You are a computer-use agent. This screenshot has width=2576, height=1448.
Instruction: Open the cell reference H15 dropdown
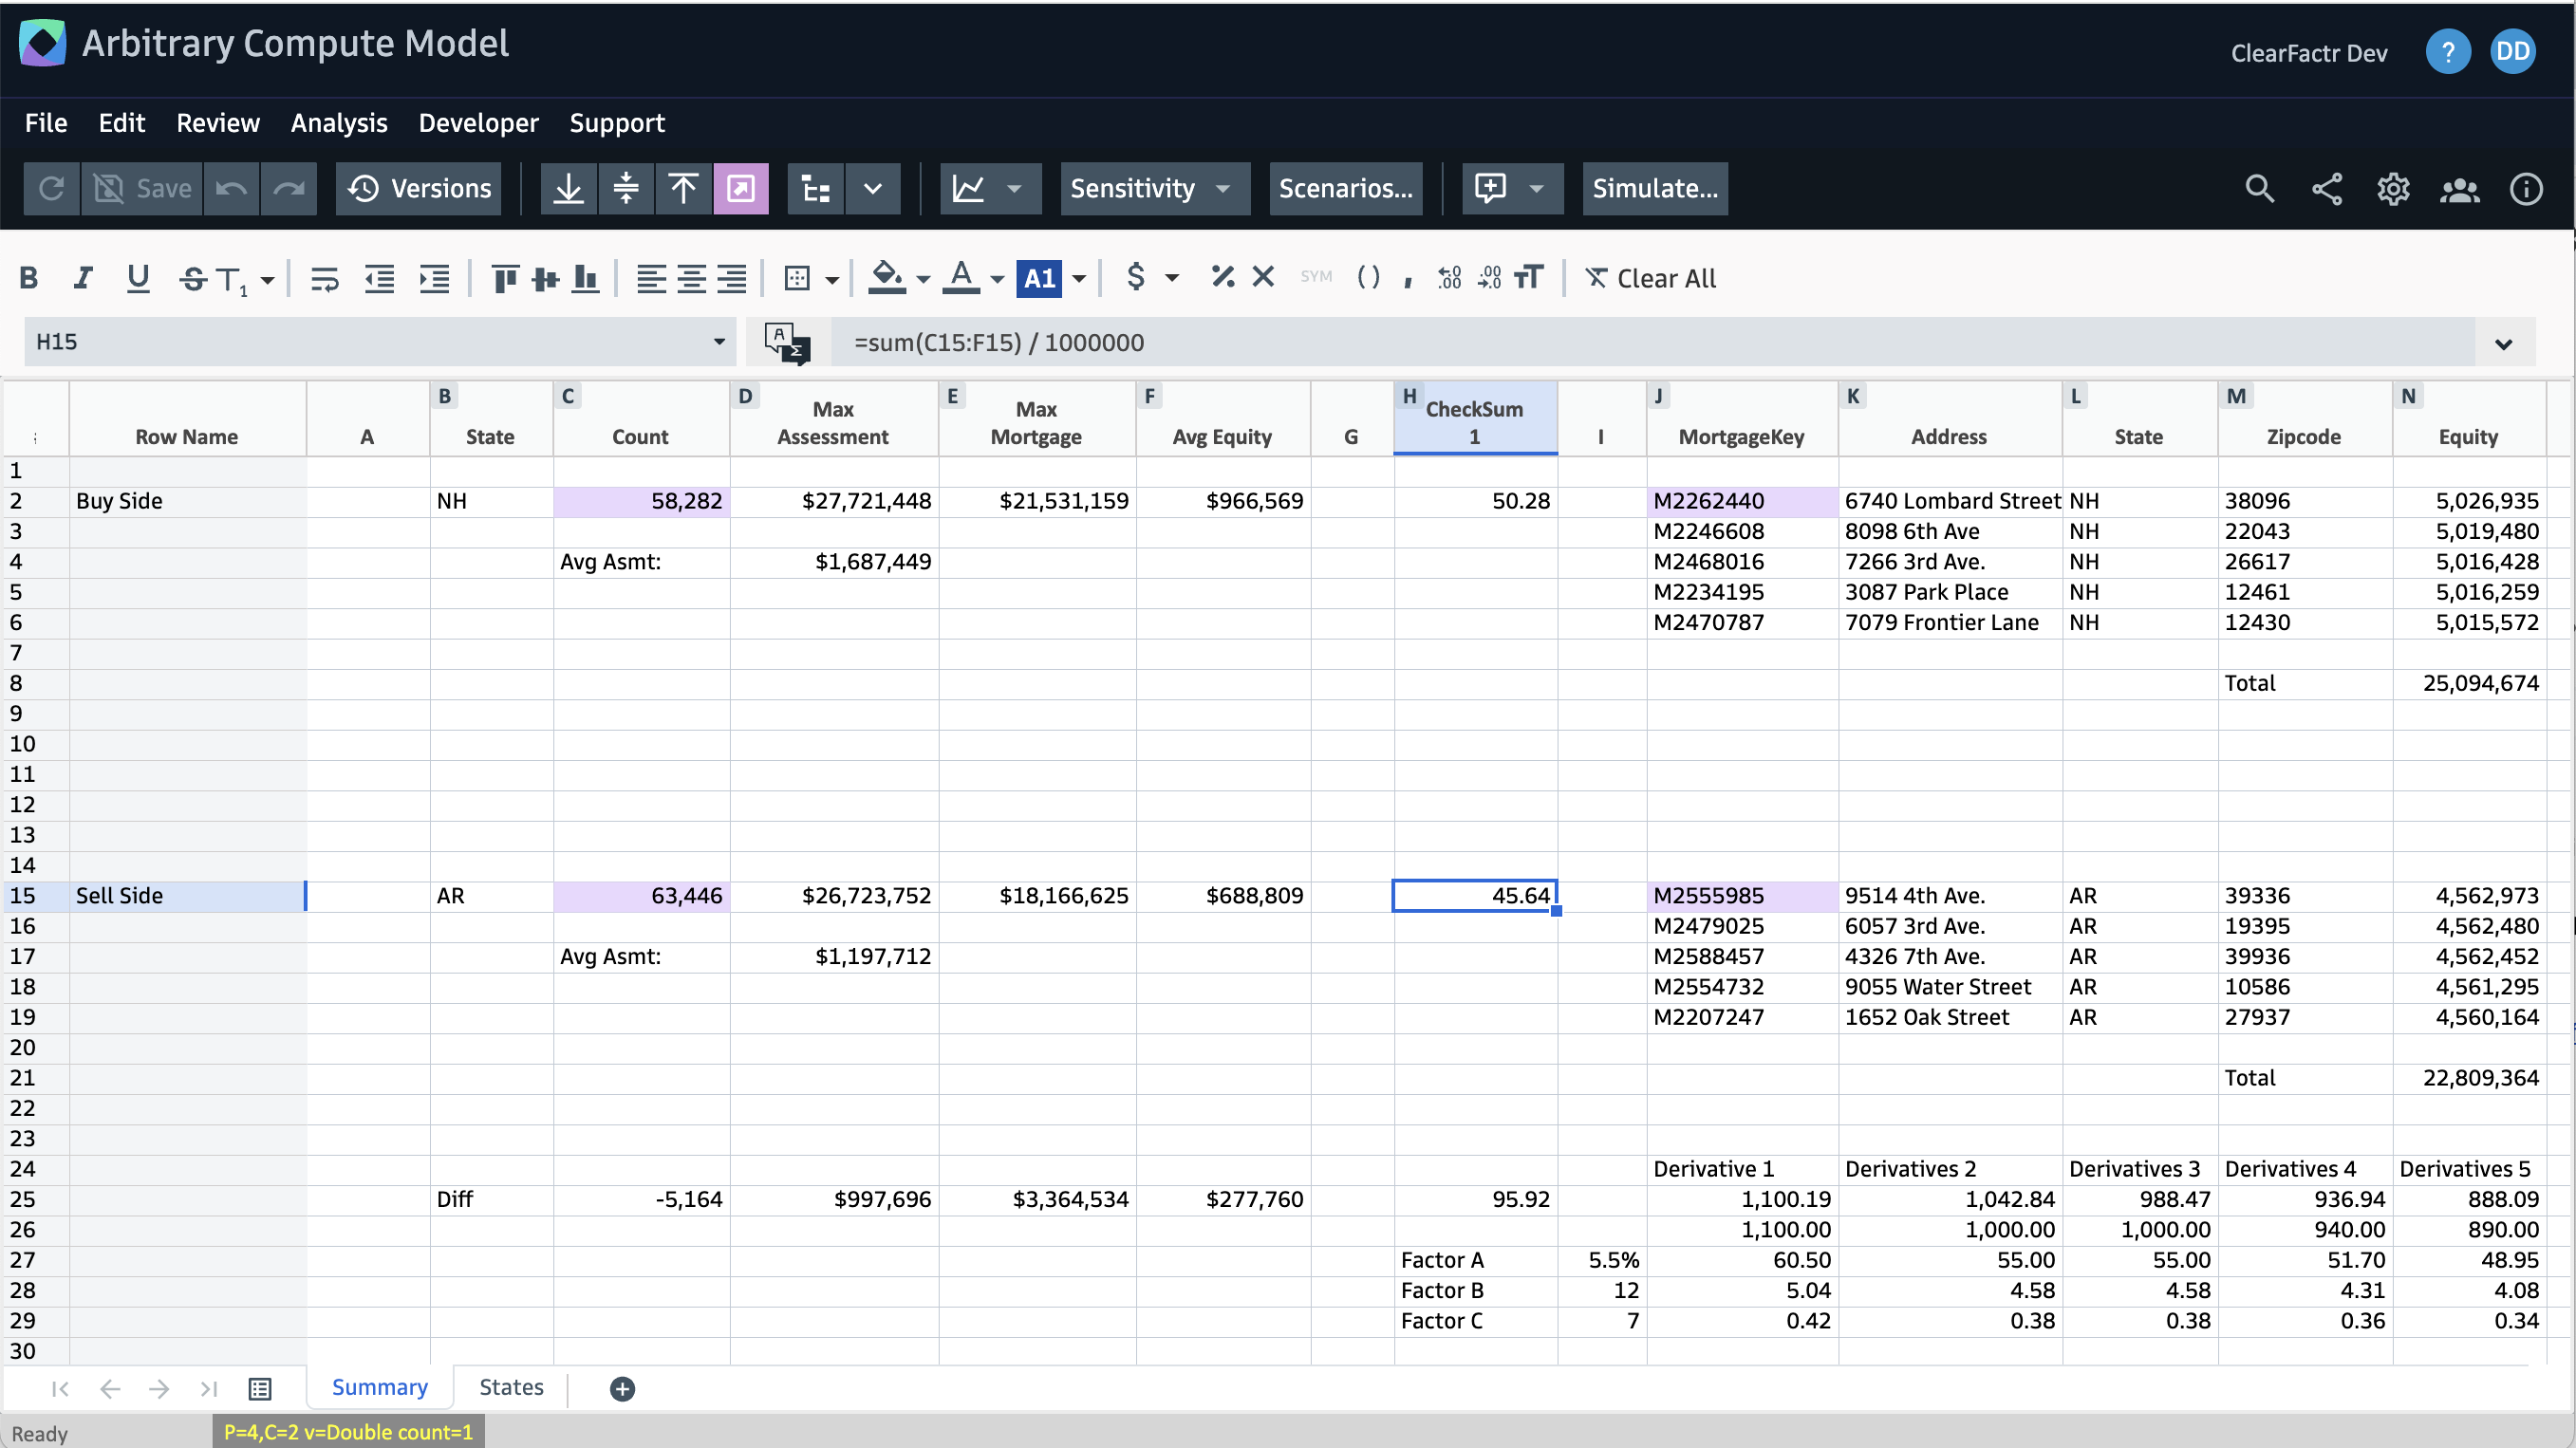[718, 342]
